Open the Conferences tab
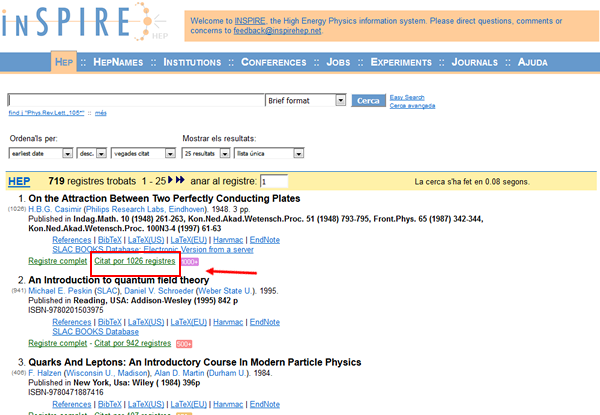Screen dimensions: 600x415 tap(273, 62)
